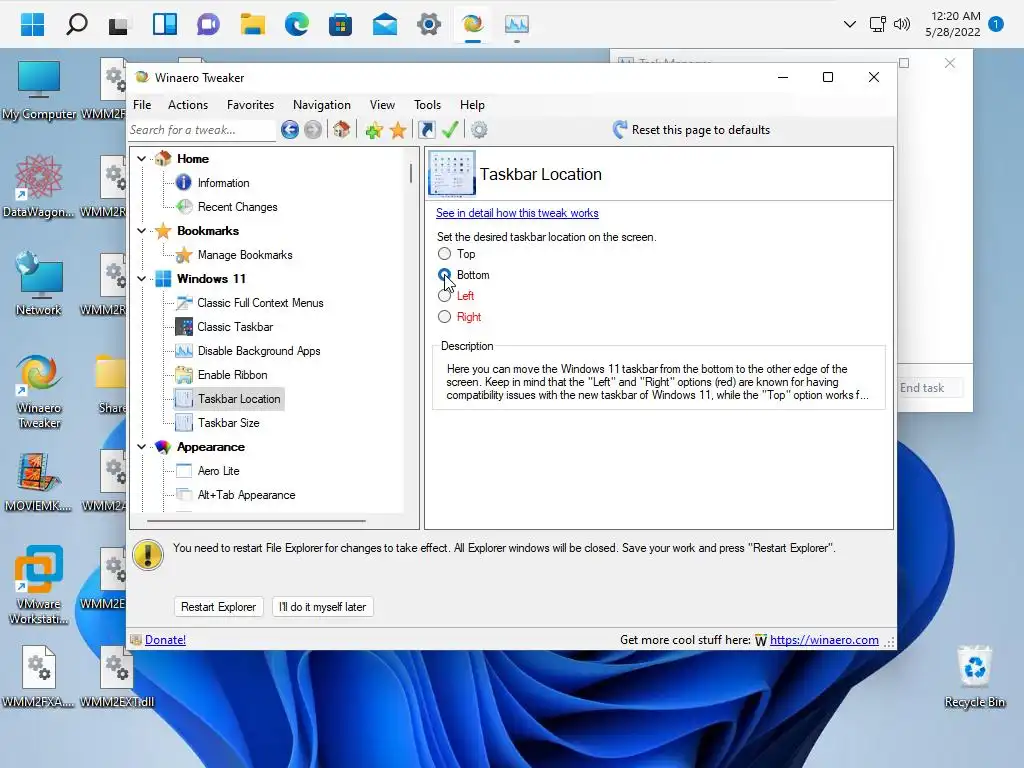The image size is (1024, 768).
Task: Select the Classic Taskbar tweak
Action: tap(235, 327)
